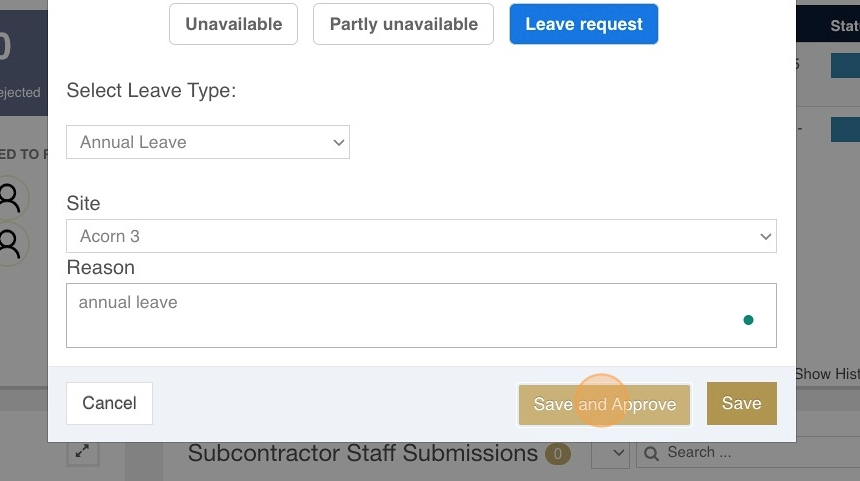This screenshot has height=481, width=860.
Task: Click the green dot in Reason field
Action: [x=748, y=320]
